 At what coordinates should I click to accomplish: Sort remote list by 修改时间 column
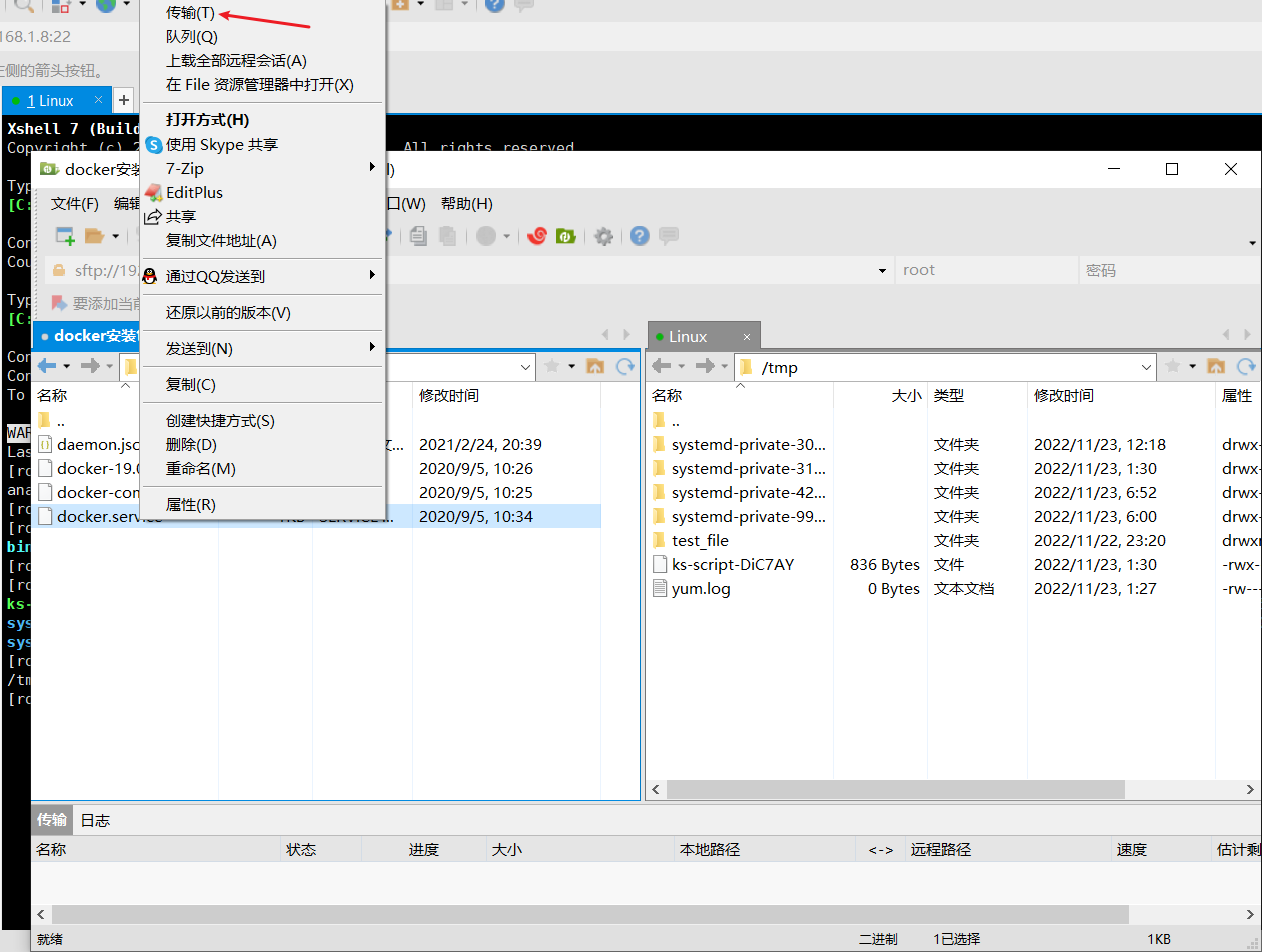(x=1121, y=396)
